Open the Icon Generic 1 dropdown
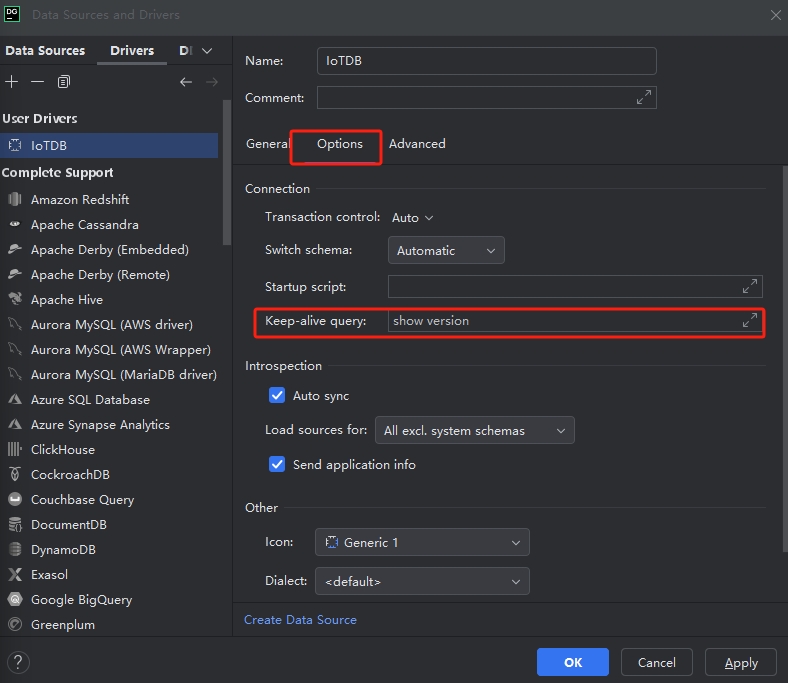Viewport: 788px width, 683px height. [421, 542]
